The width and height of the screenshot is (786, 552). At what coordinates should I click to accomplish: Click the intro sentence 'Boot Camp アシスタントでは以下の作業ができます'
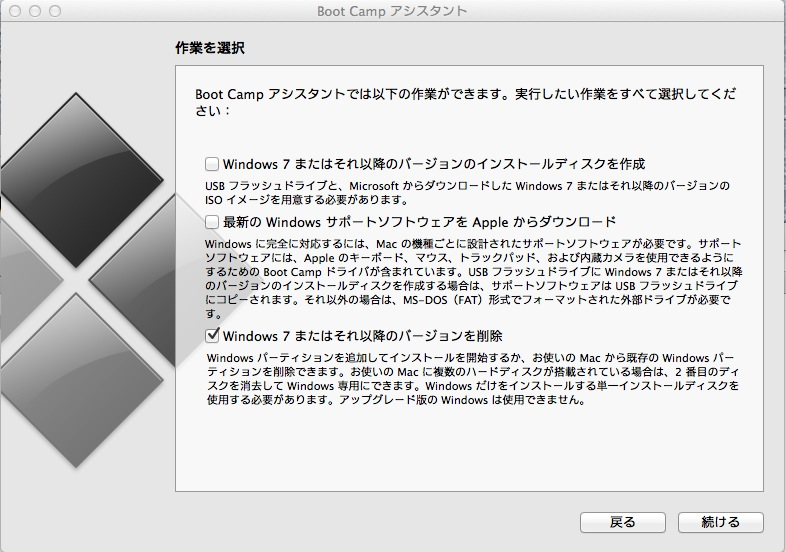coord(352,94)
